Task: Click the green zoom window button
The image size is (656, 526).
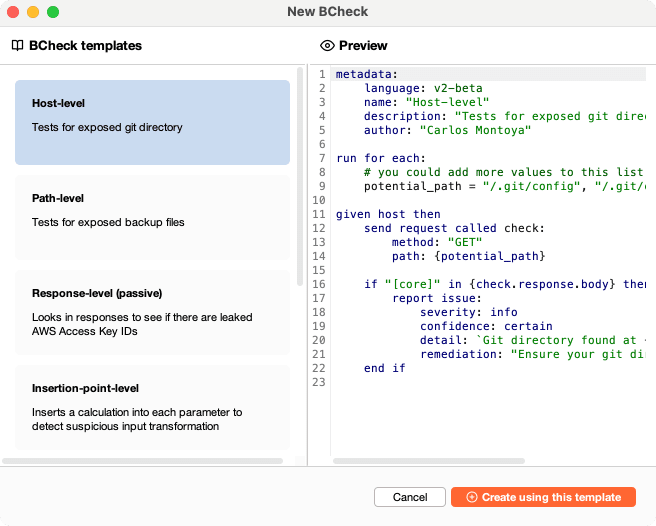Action: [53, 12]
